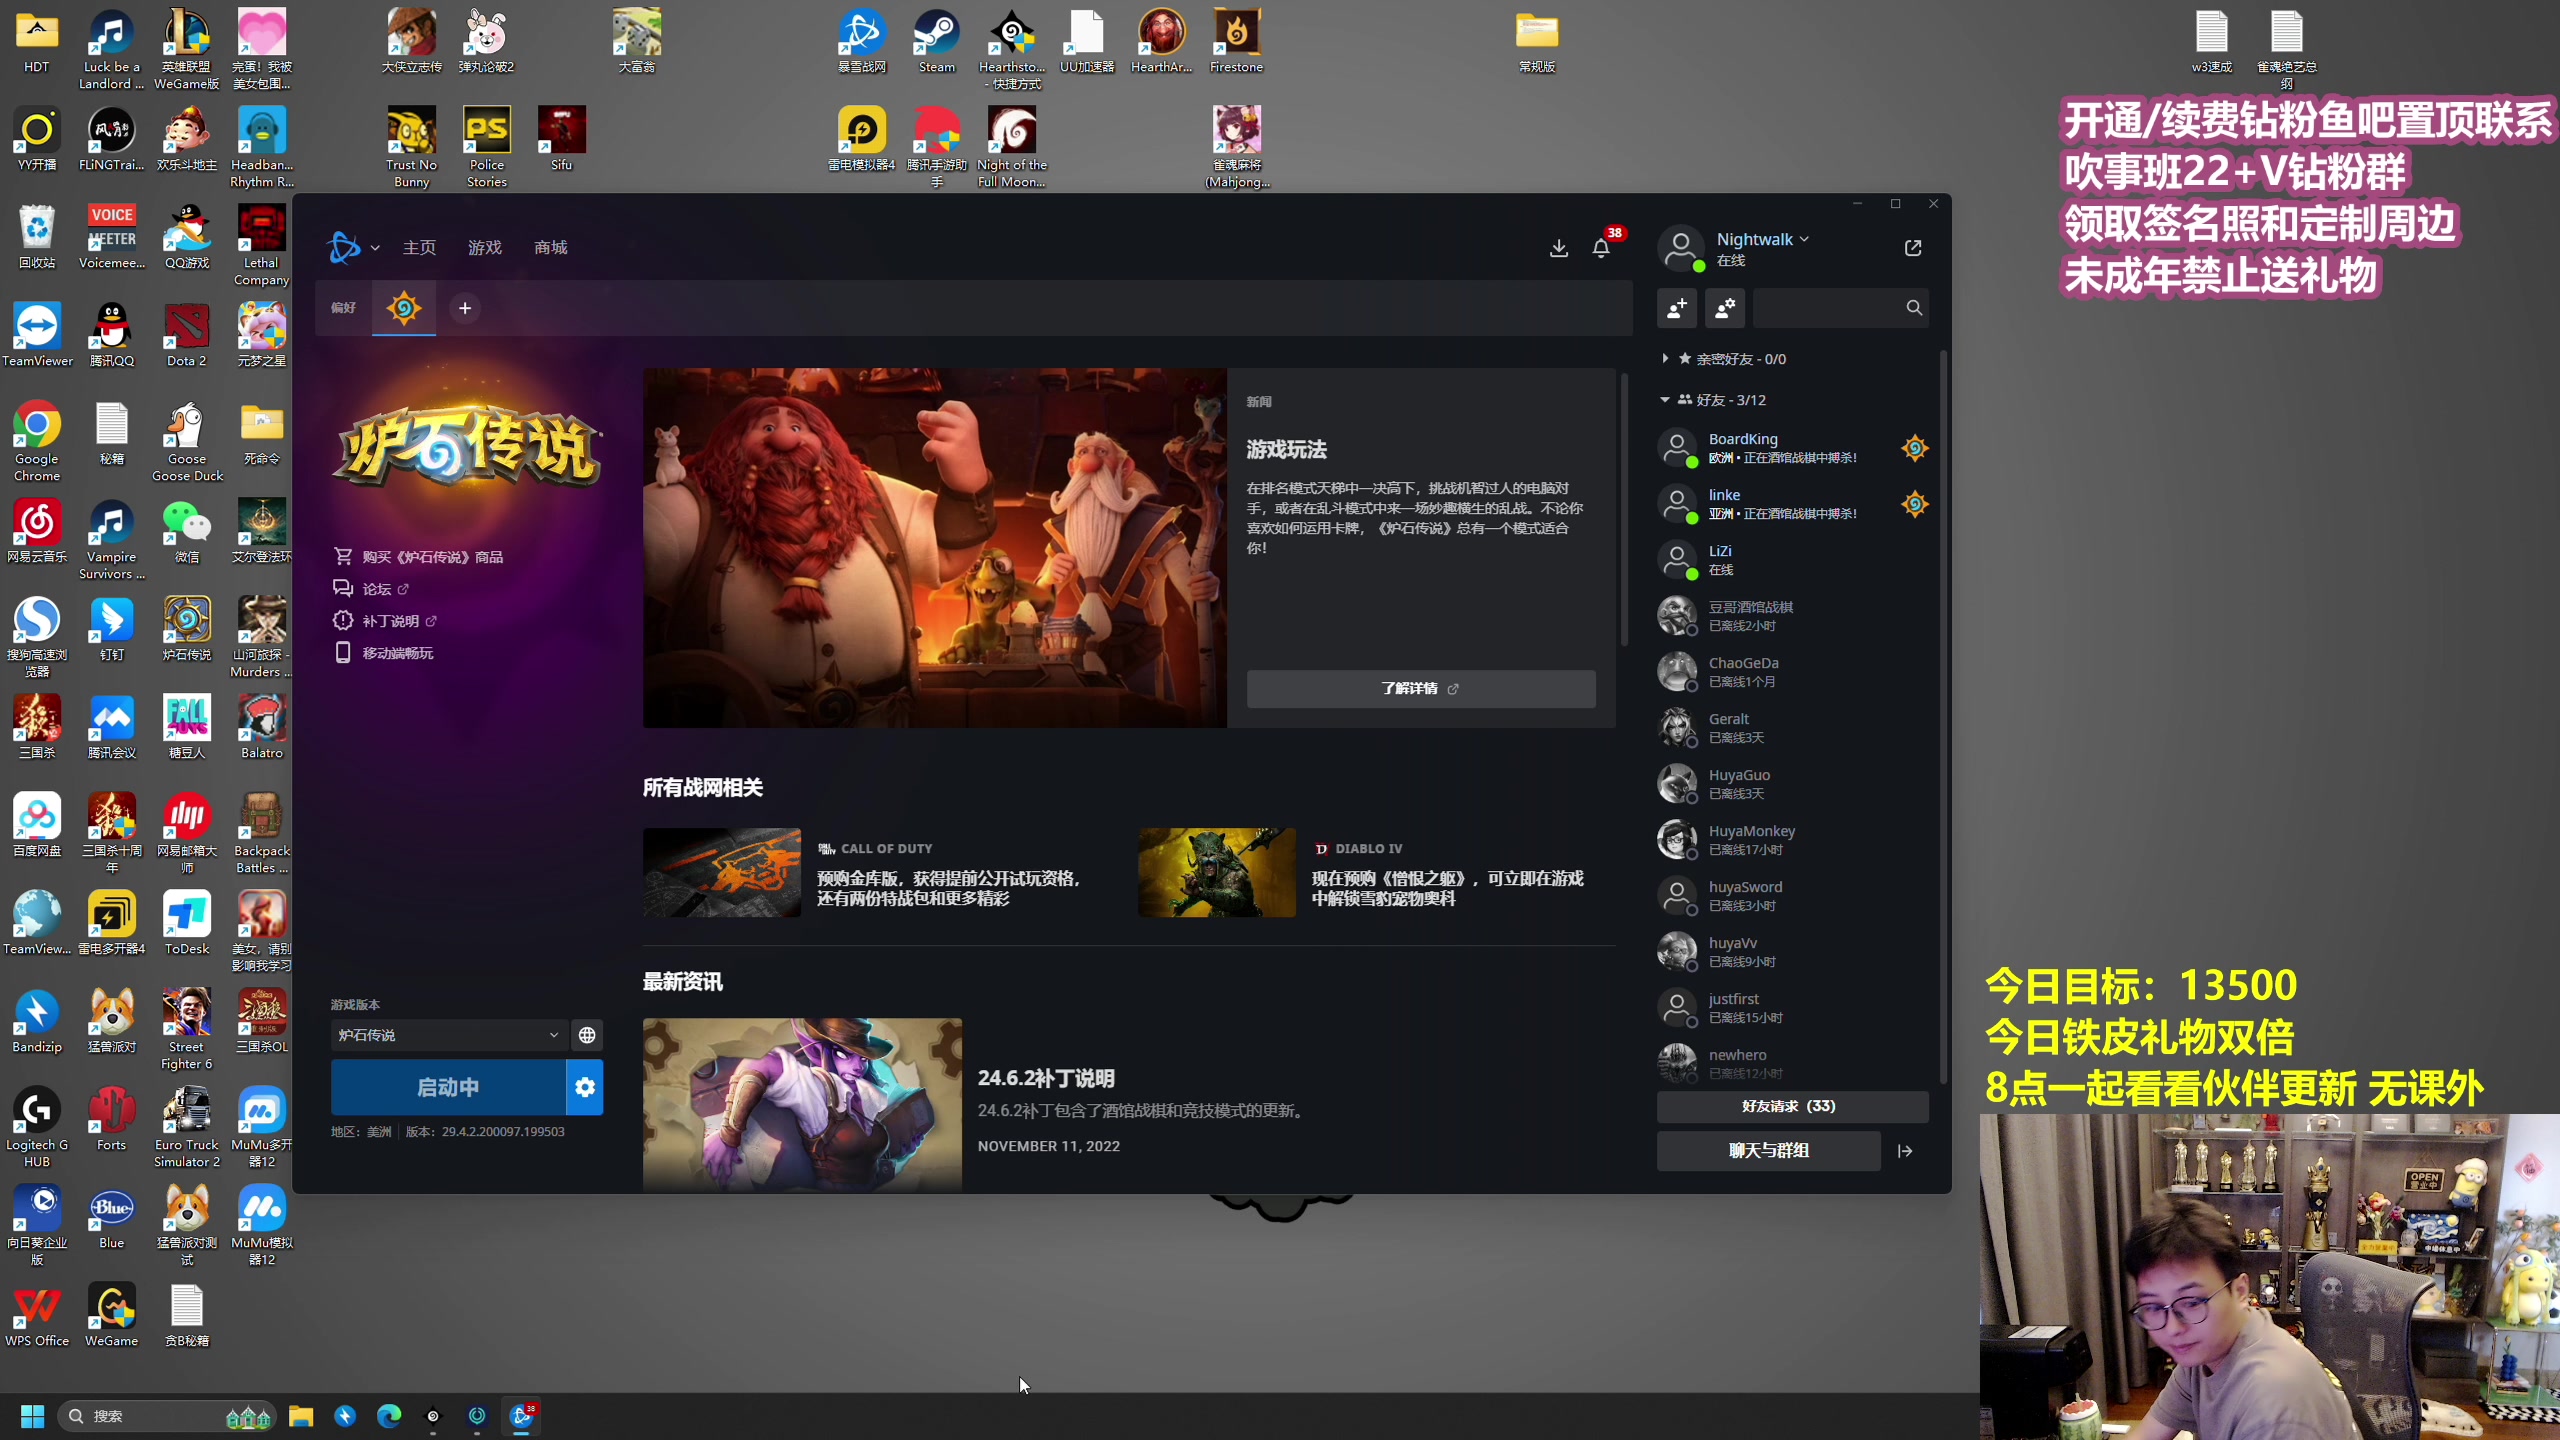Click Battle.net icon on the taskbar
The width and height of the screenshot is (2560, 1440).
(521, 1416)
